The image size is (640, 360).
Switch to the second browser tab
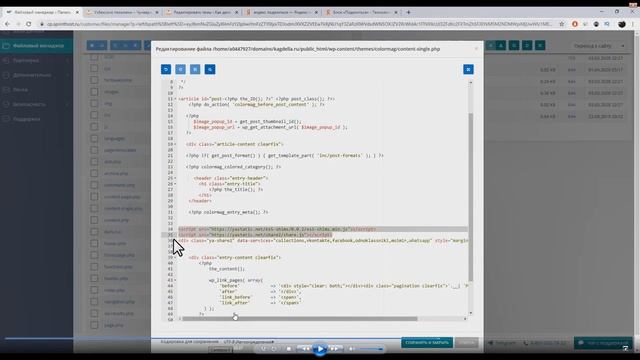coord(121,12)
